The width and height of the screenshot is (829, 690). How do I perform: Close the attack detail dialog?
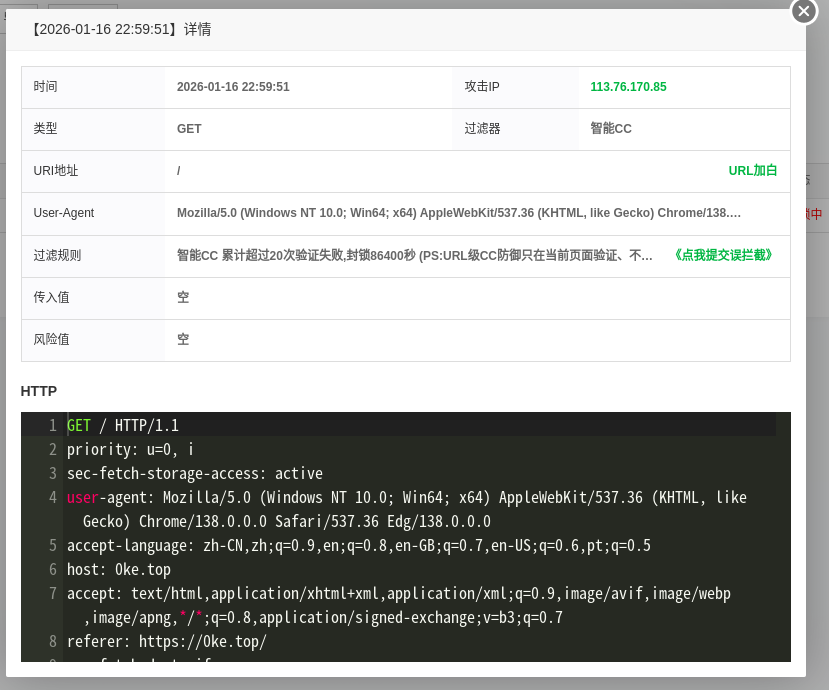(x=803, y=12)
